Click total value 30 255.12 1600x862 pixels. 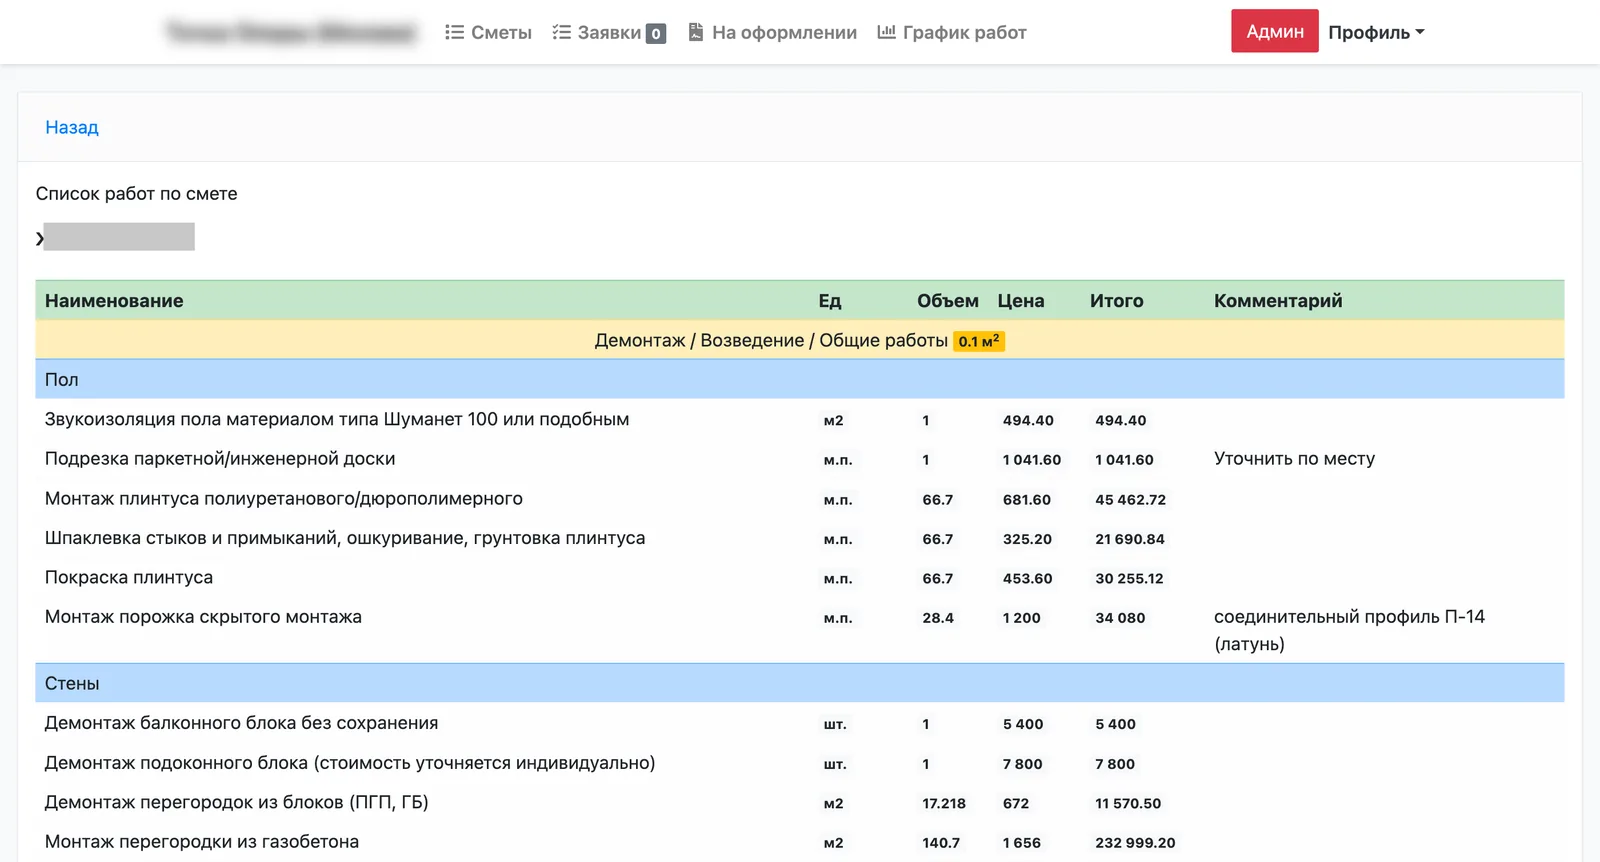click(x=1129, y=579)
